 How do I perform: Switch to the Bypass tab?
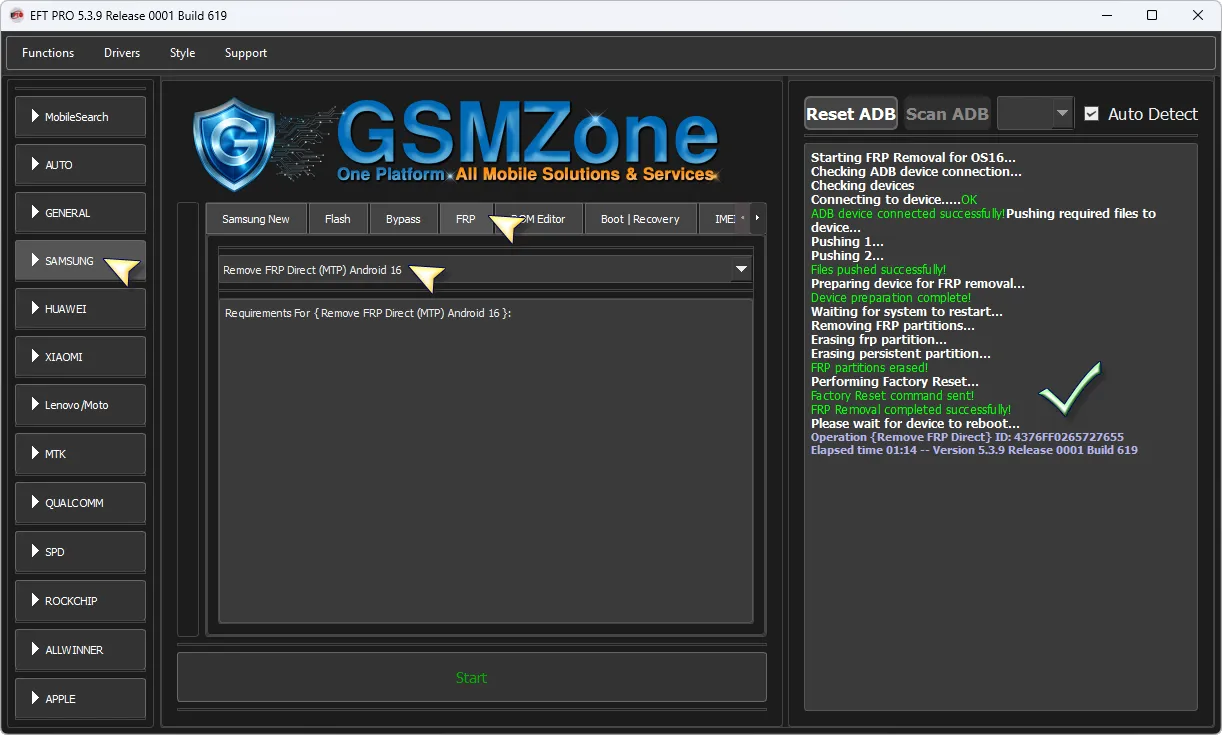coord(403,219)
